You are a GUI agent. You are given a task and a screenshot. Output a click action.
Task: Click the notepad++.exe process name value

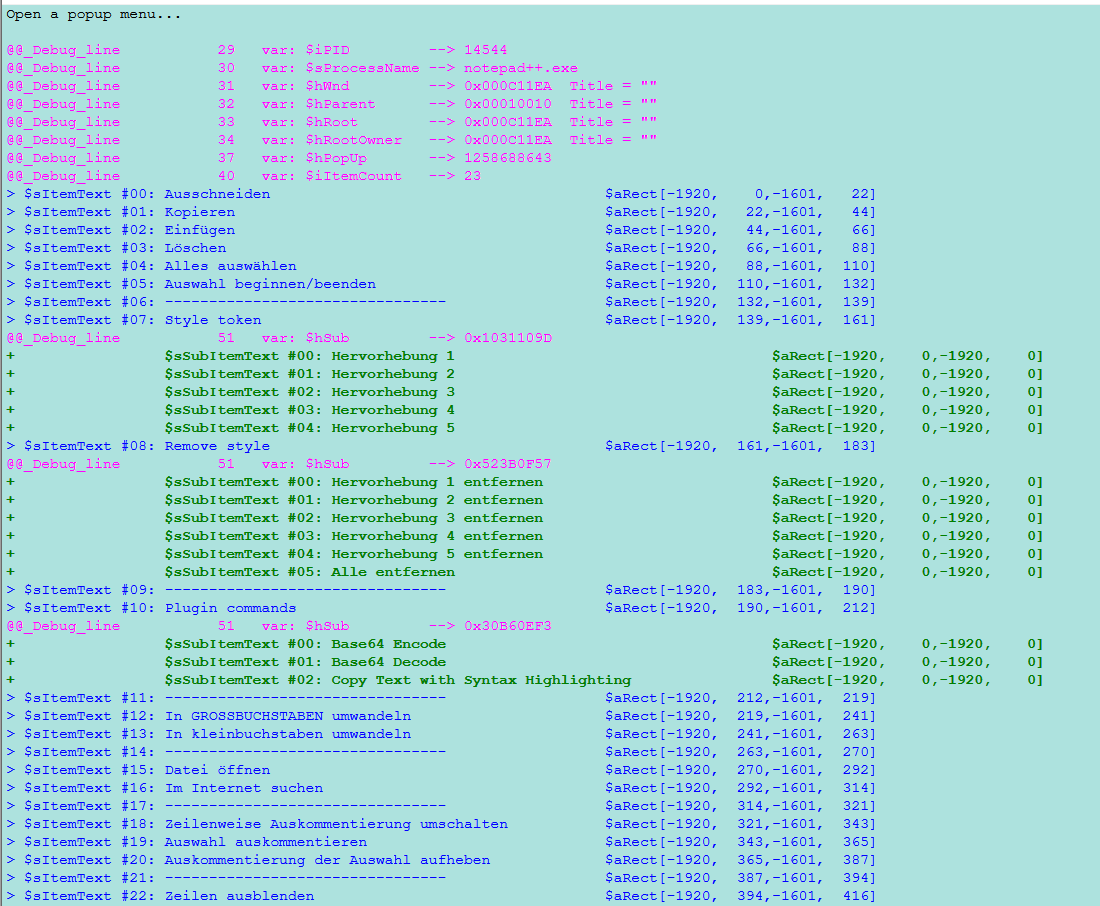coord(520,68)
